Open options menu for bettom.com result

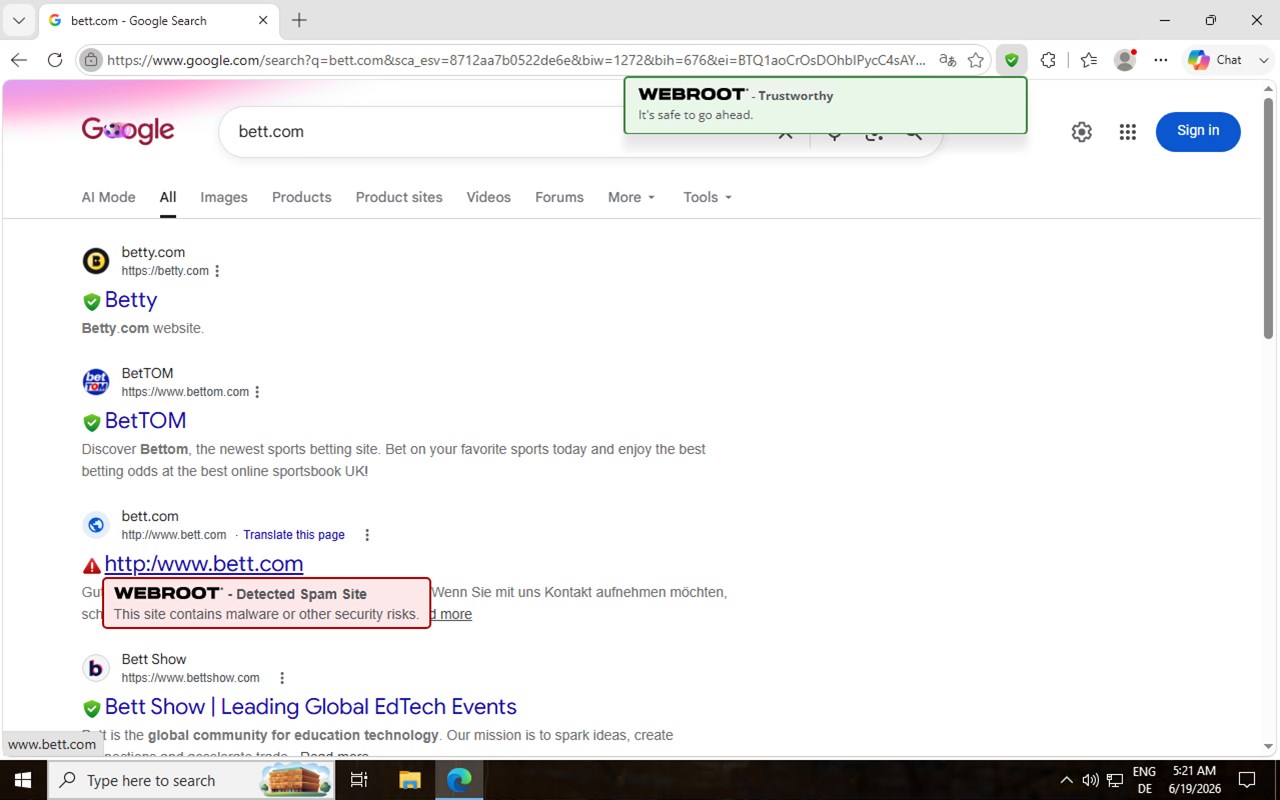[257, 392]
